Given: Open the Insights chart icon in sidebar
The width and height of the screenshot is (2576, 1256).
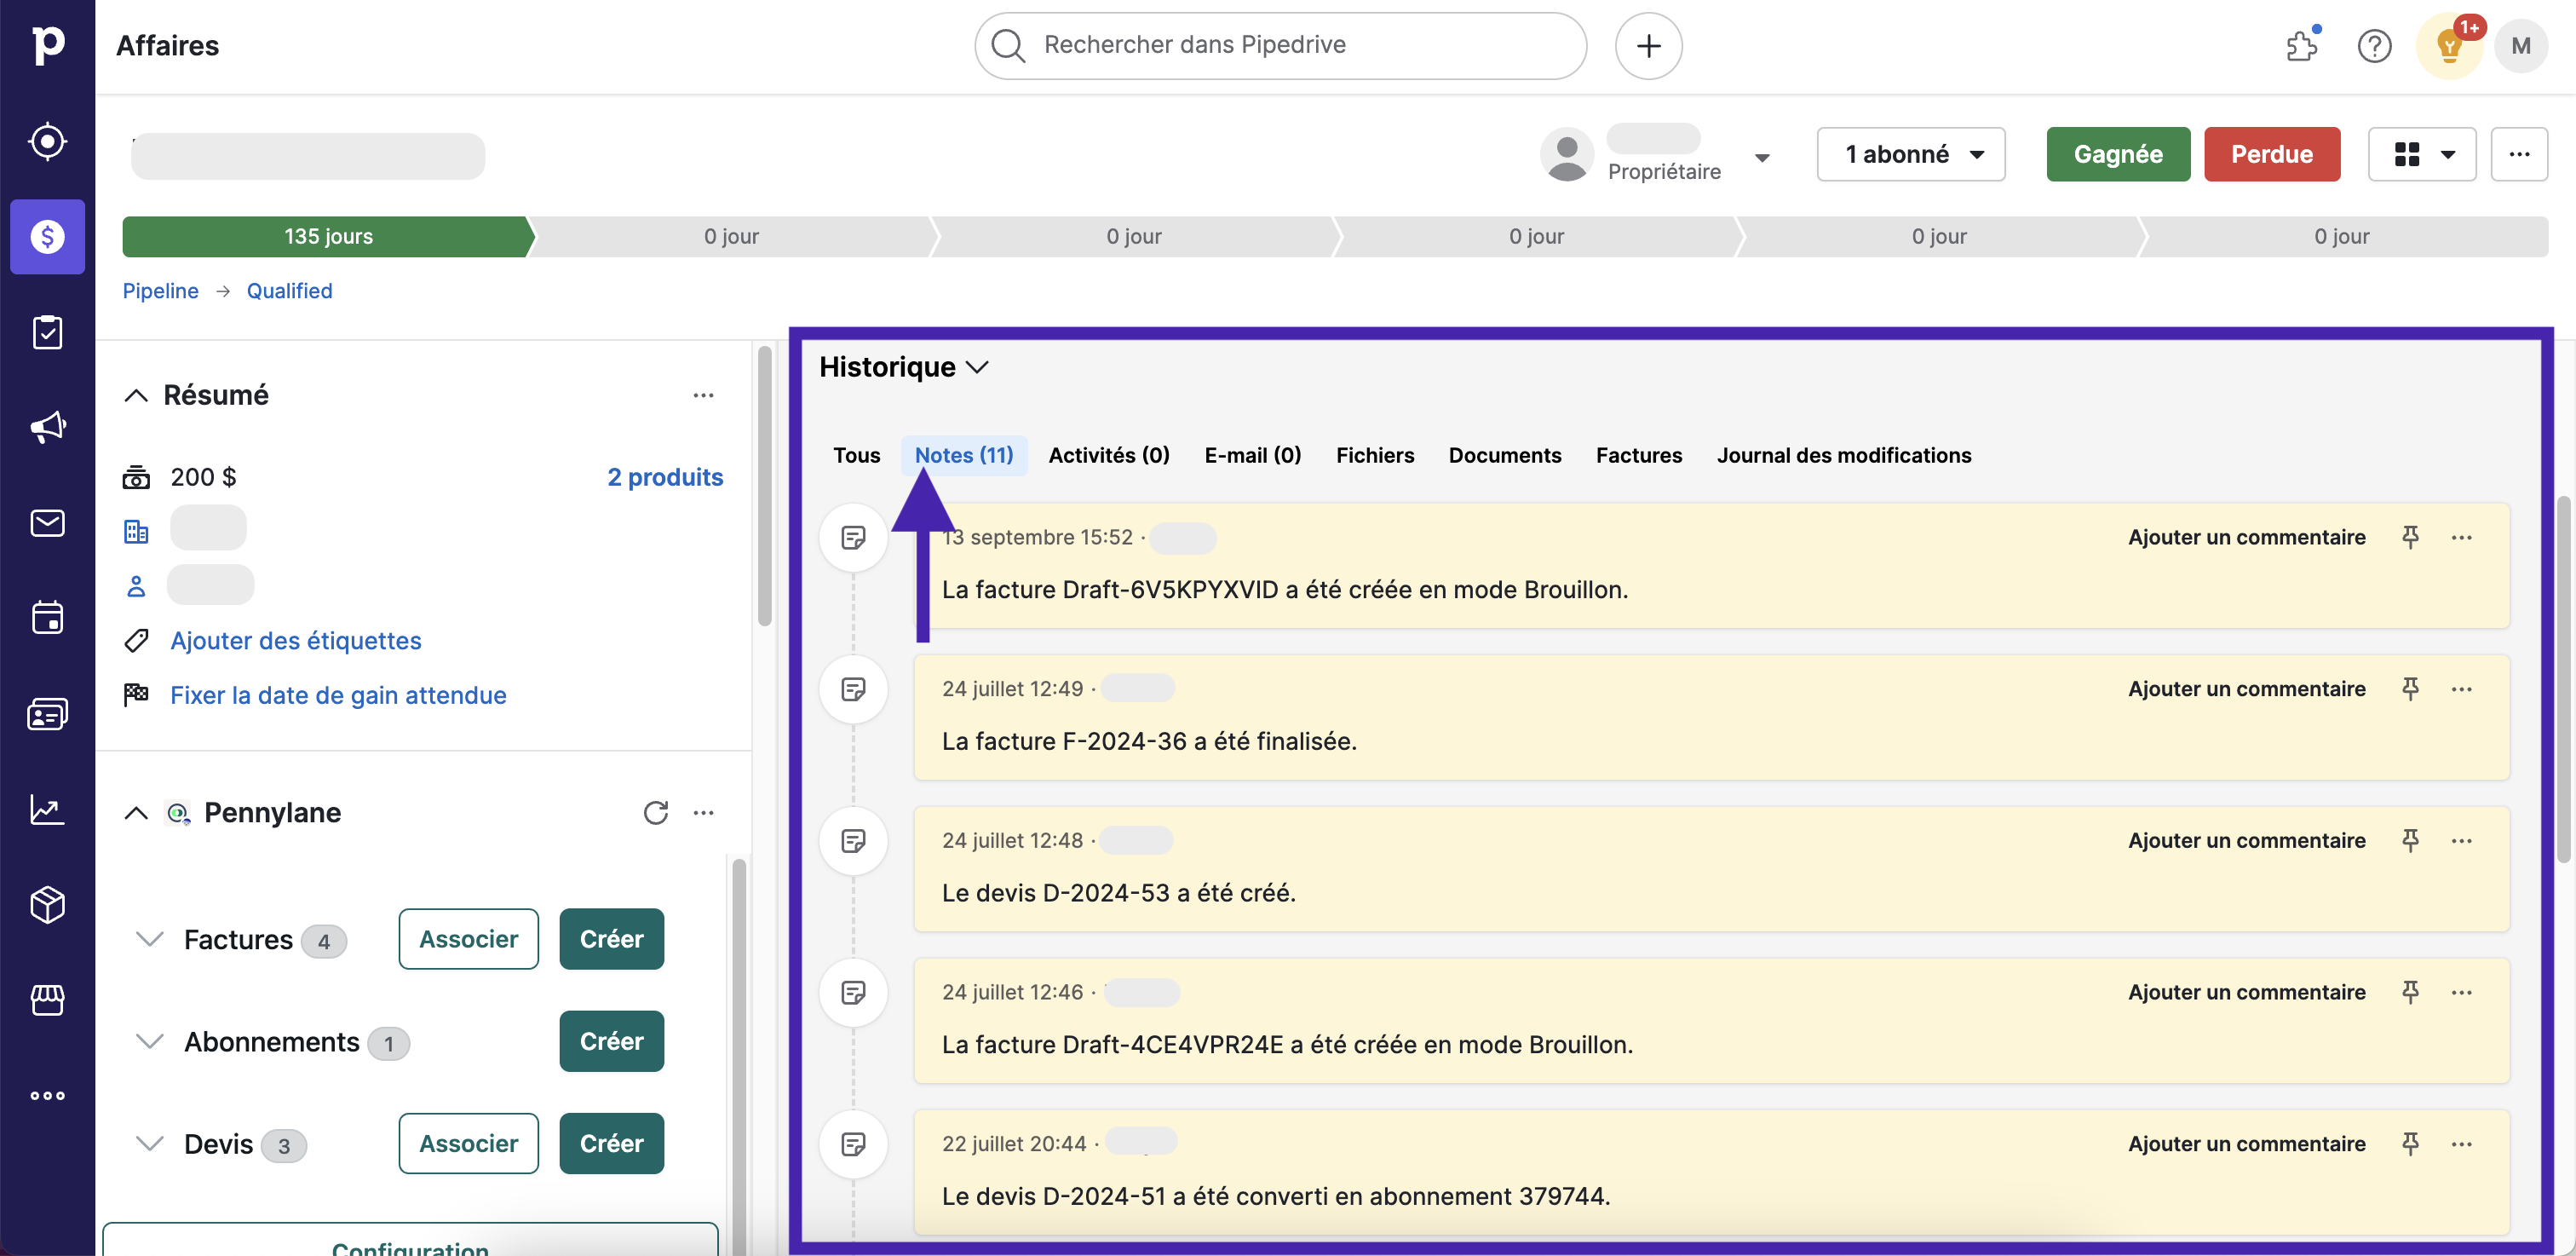Looking at the screenshot, I should pos(47,809).
